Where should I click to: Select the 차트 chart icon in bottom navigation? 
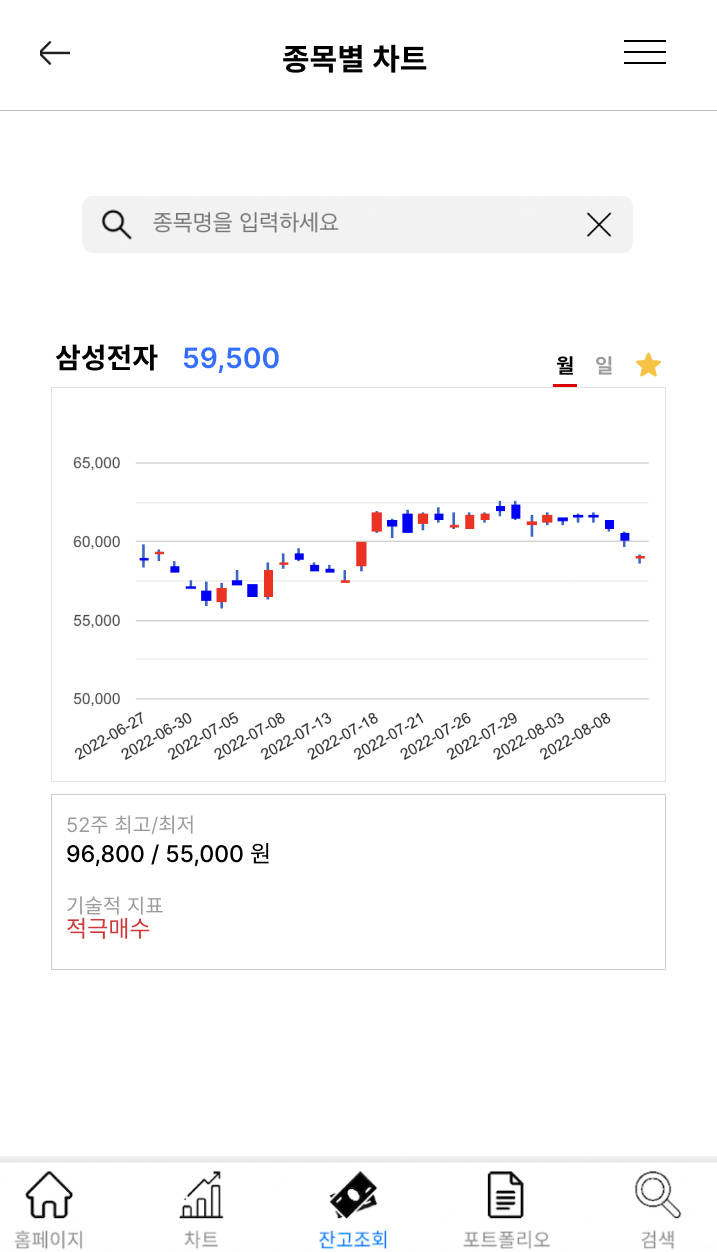200,1205
